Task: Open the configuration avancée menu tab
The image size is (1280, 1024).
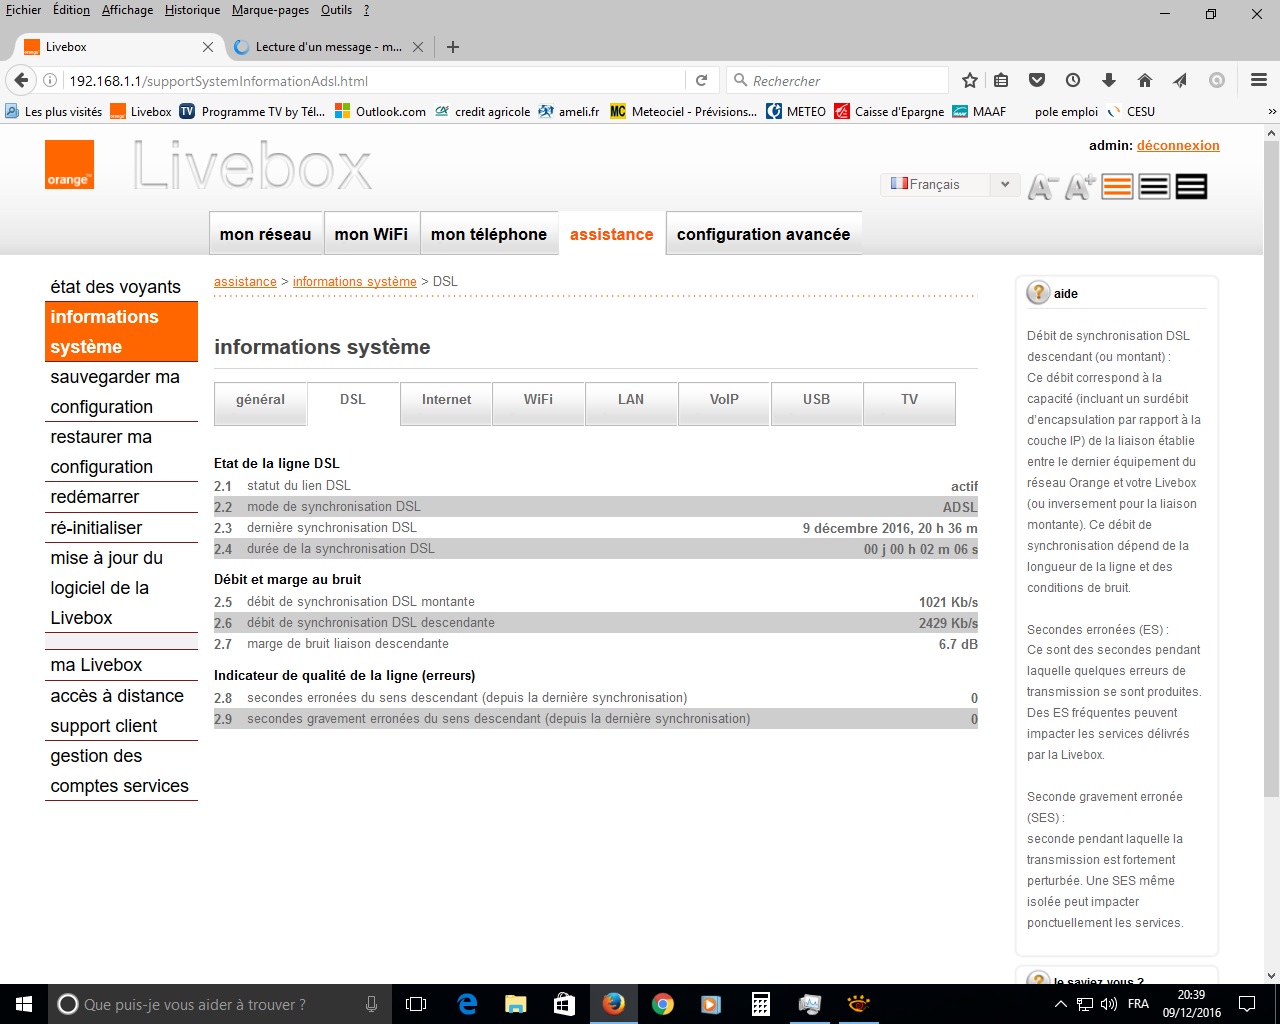Action: (x=763, y=234)
